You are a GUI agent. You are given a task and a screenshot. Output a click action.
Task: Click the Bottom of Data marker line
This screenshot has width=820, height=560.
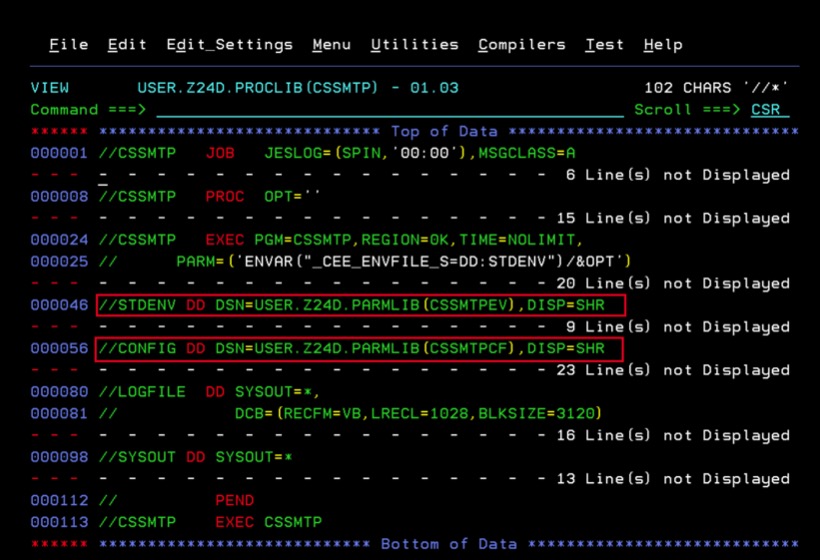point(415,544)
